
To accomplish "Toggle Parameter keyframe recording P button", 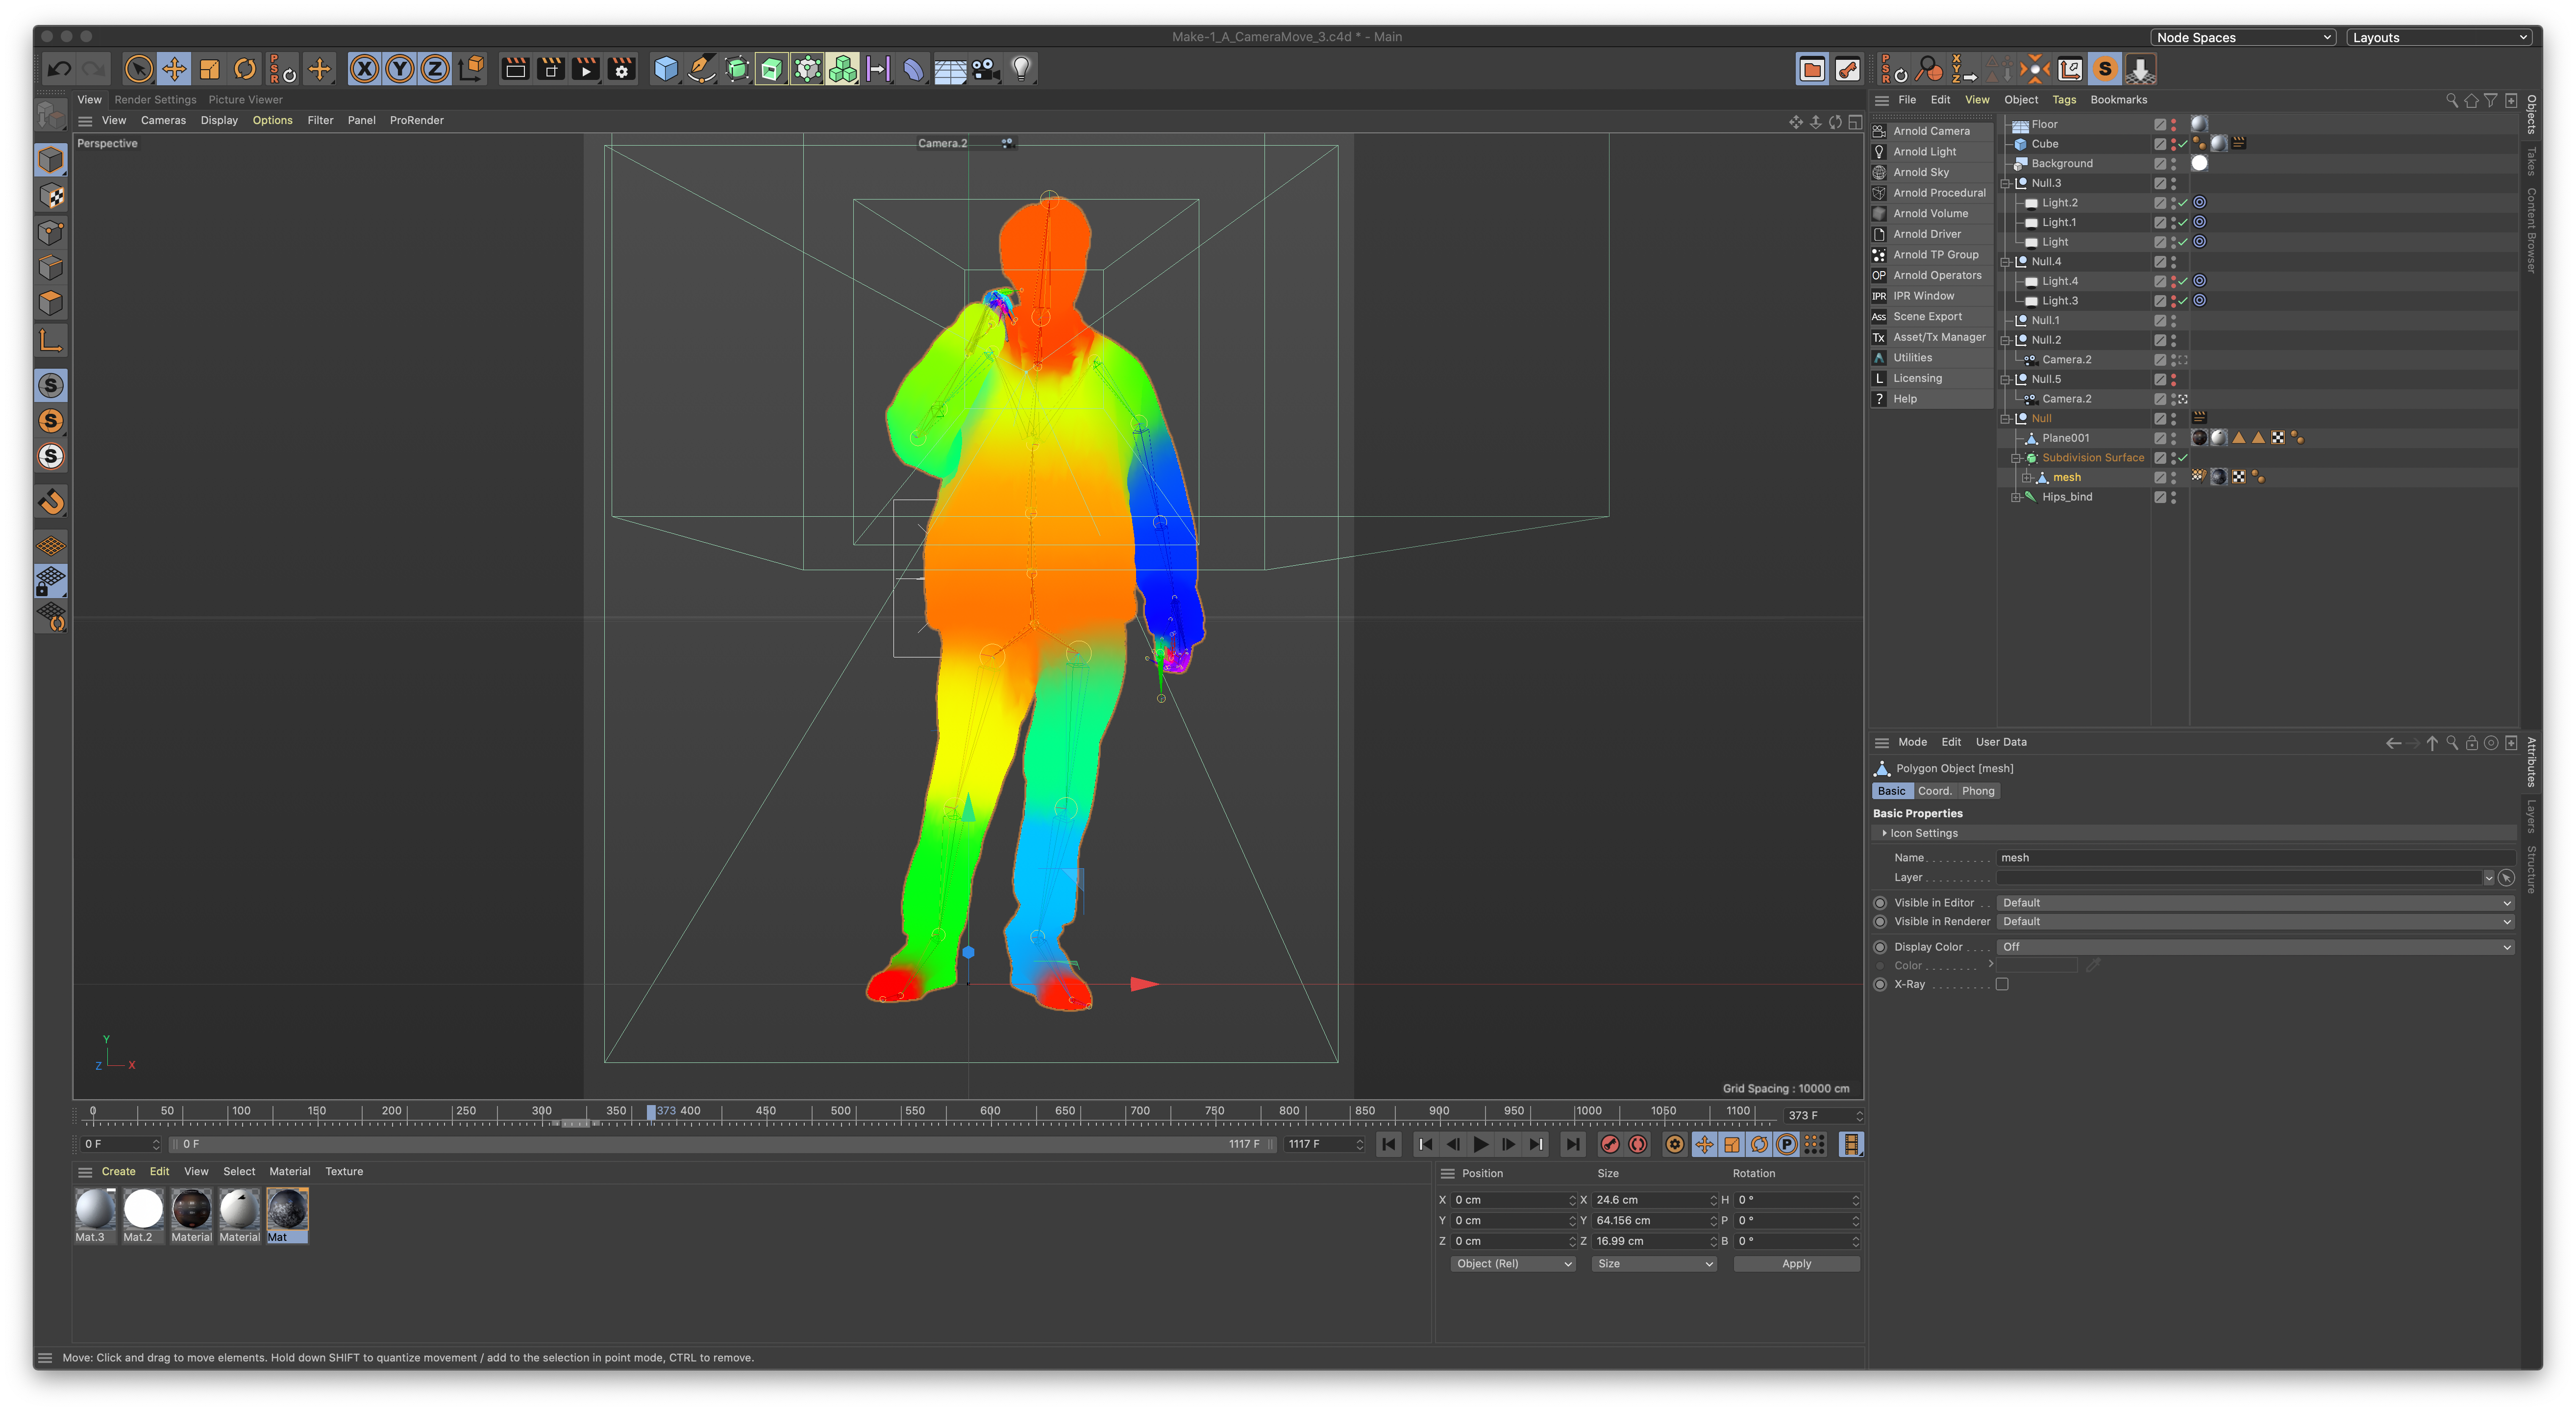I will pyautogui.click(x=1786, y=1144).
